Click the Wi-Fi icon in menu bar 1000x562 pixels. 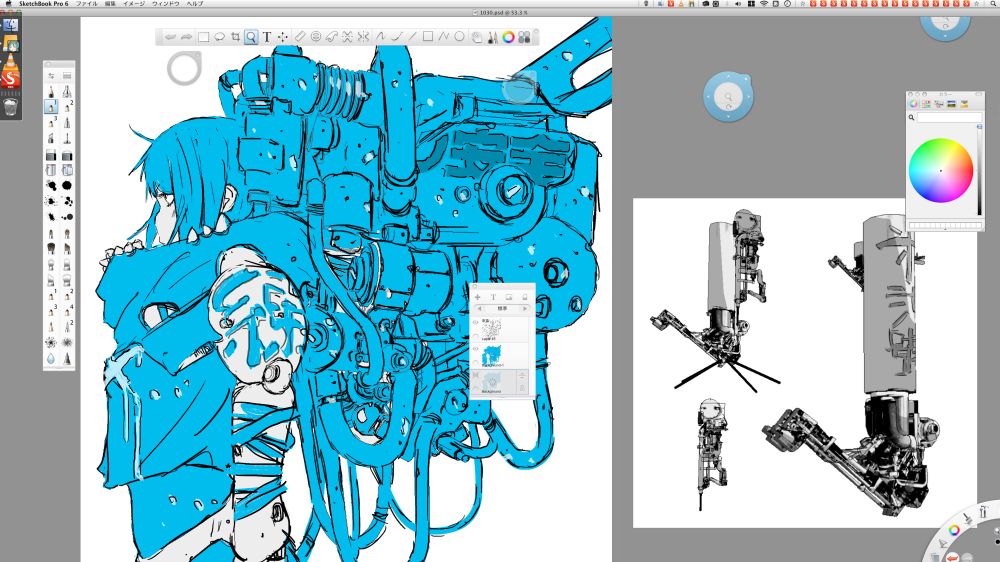pos(763,4)
